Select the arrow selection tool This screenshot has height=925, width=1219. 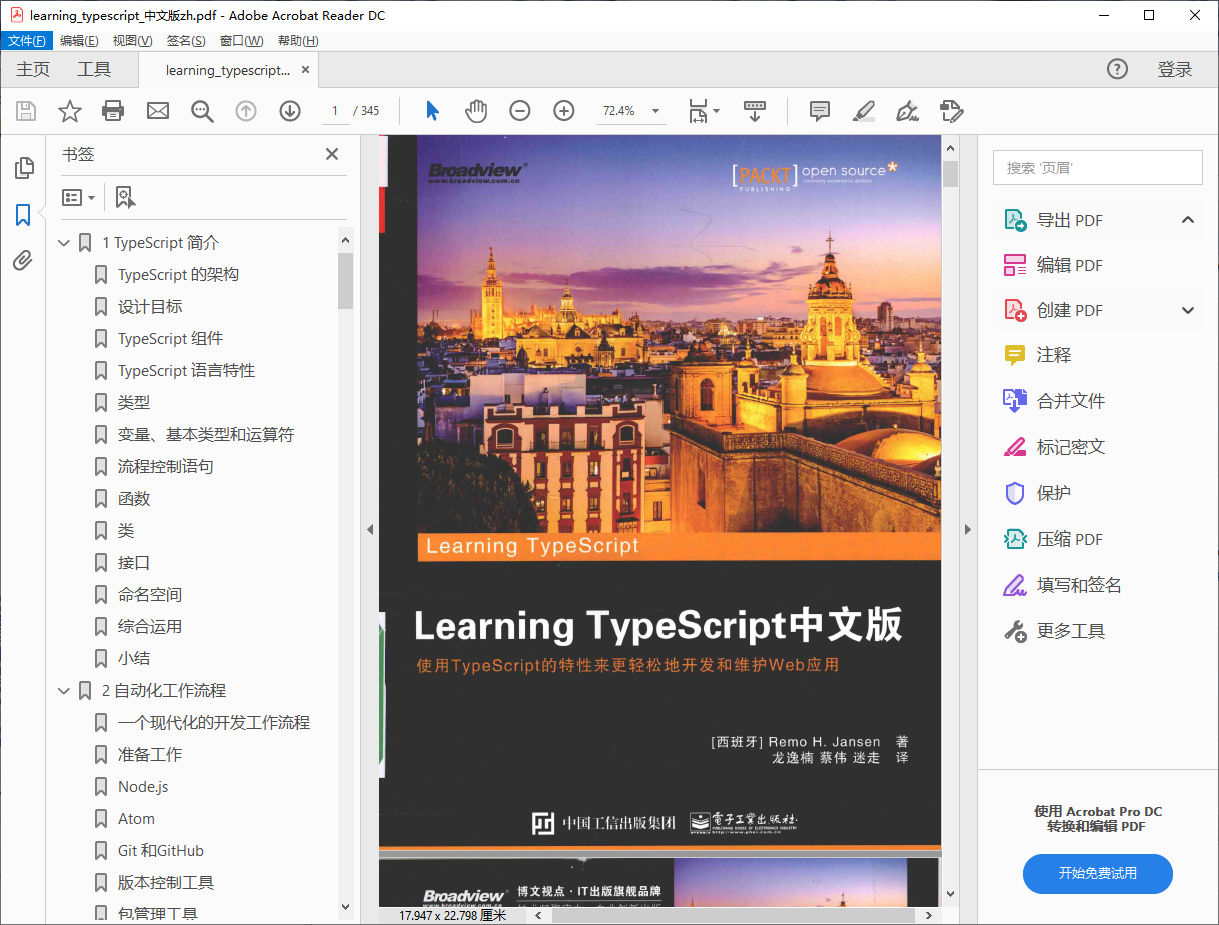click(x=432, y=111)
